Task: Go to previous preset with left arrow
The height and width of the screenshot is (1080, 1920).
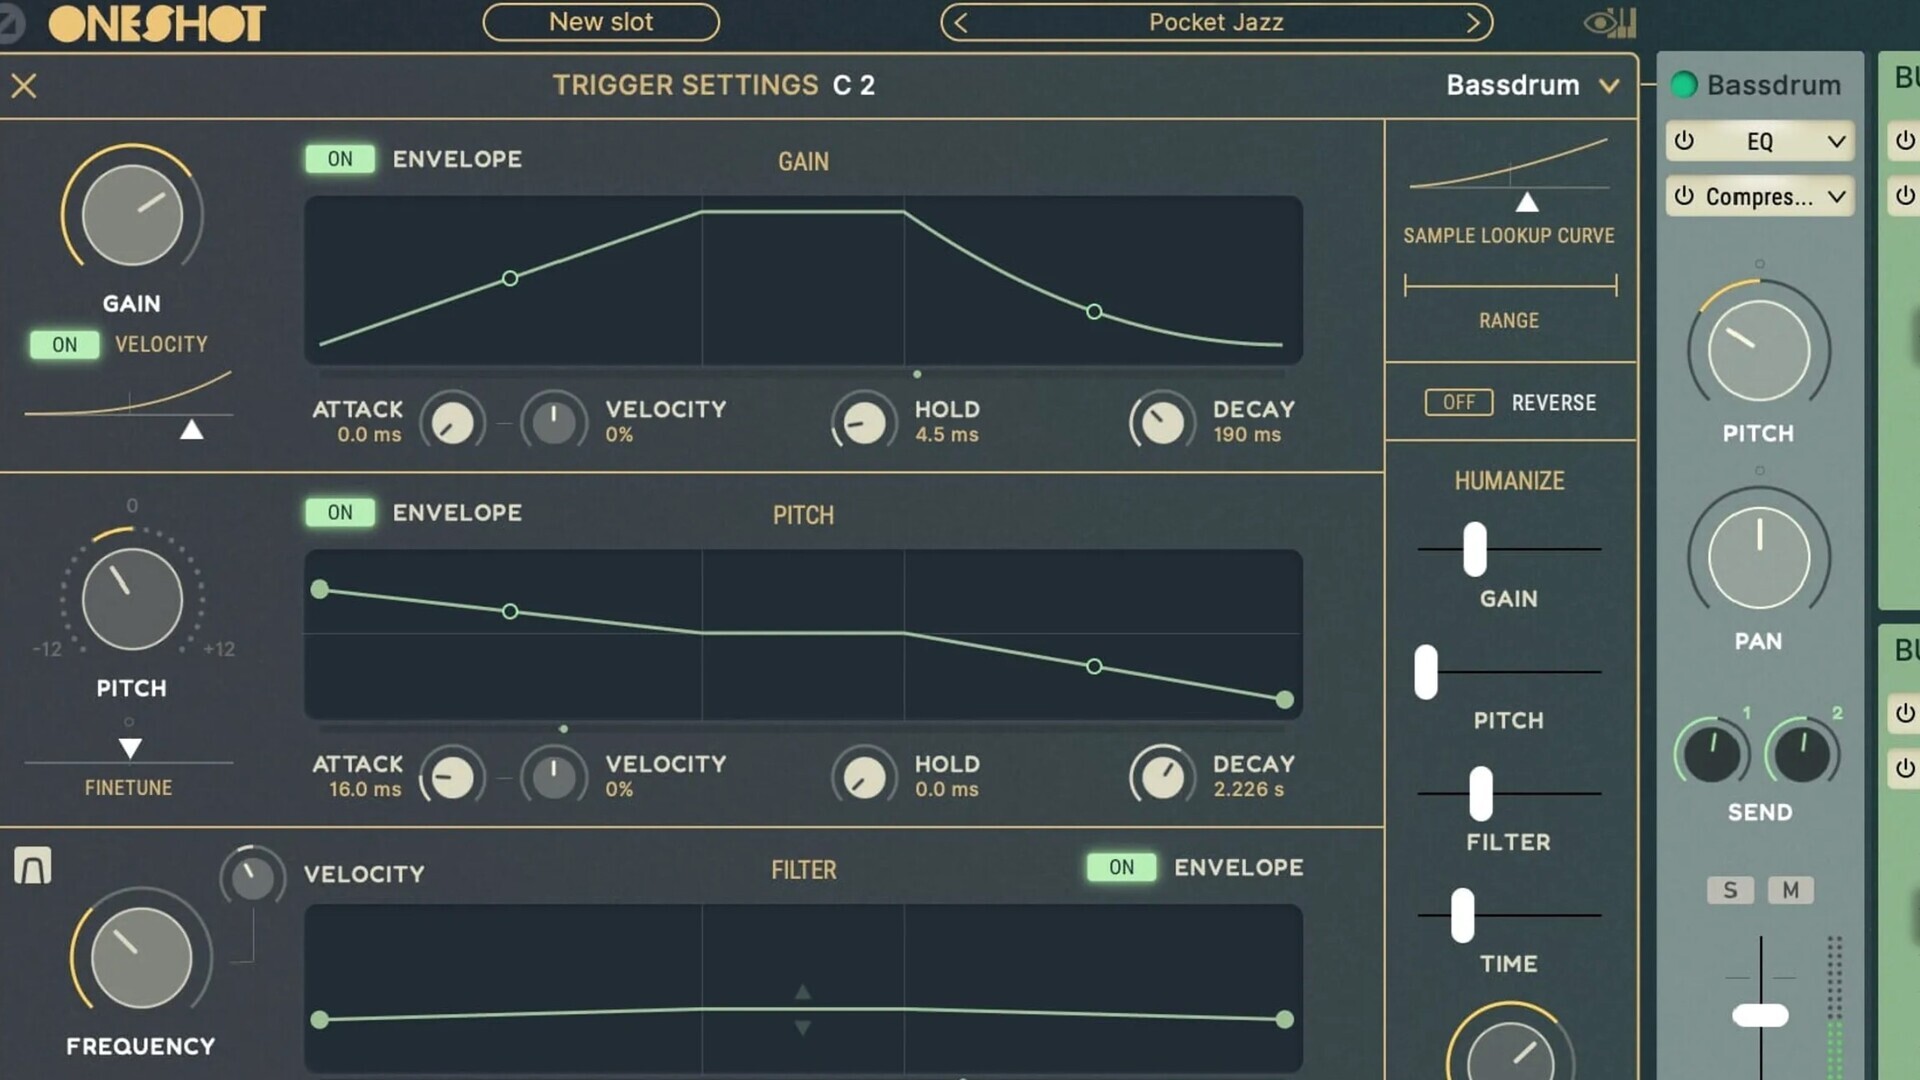Action: [961, 22]
